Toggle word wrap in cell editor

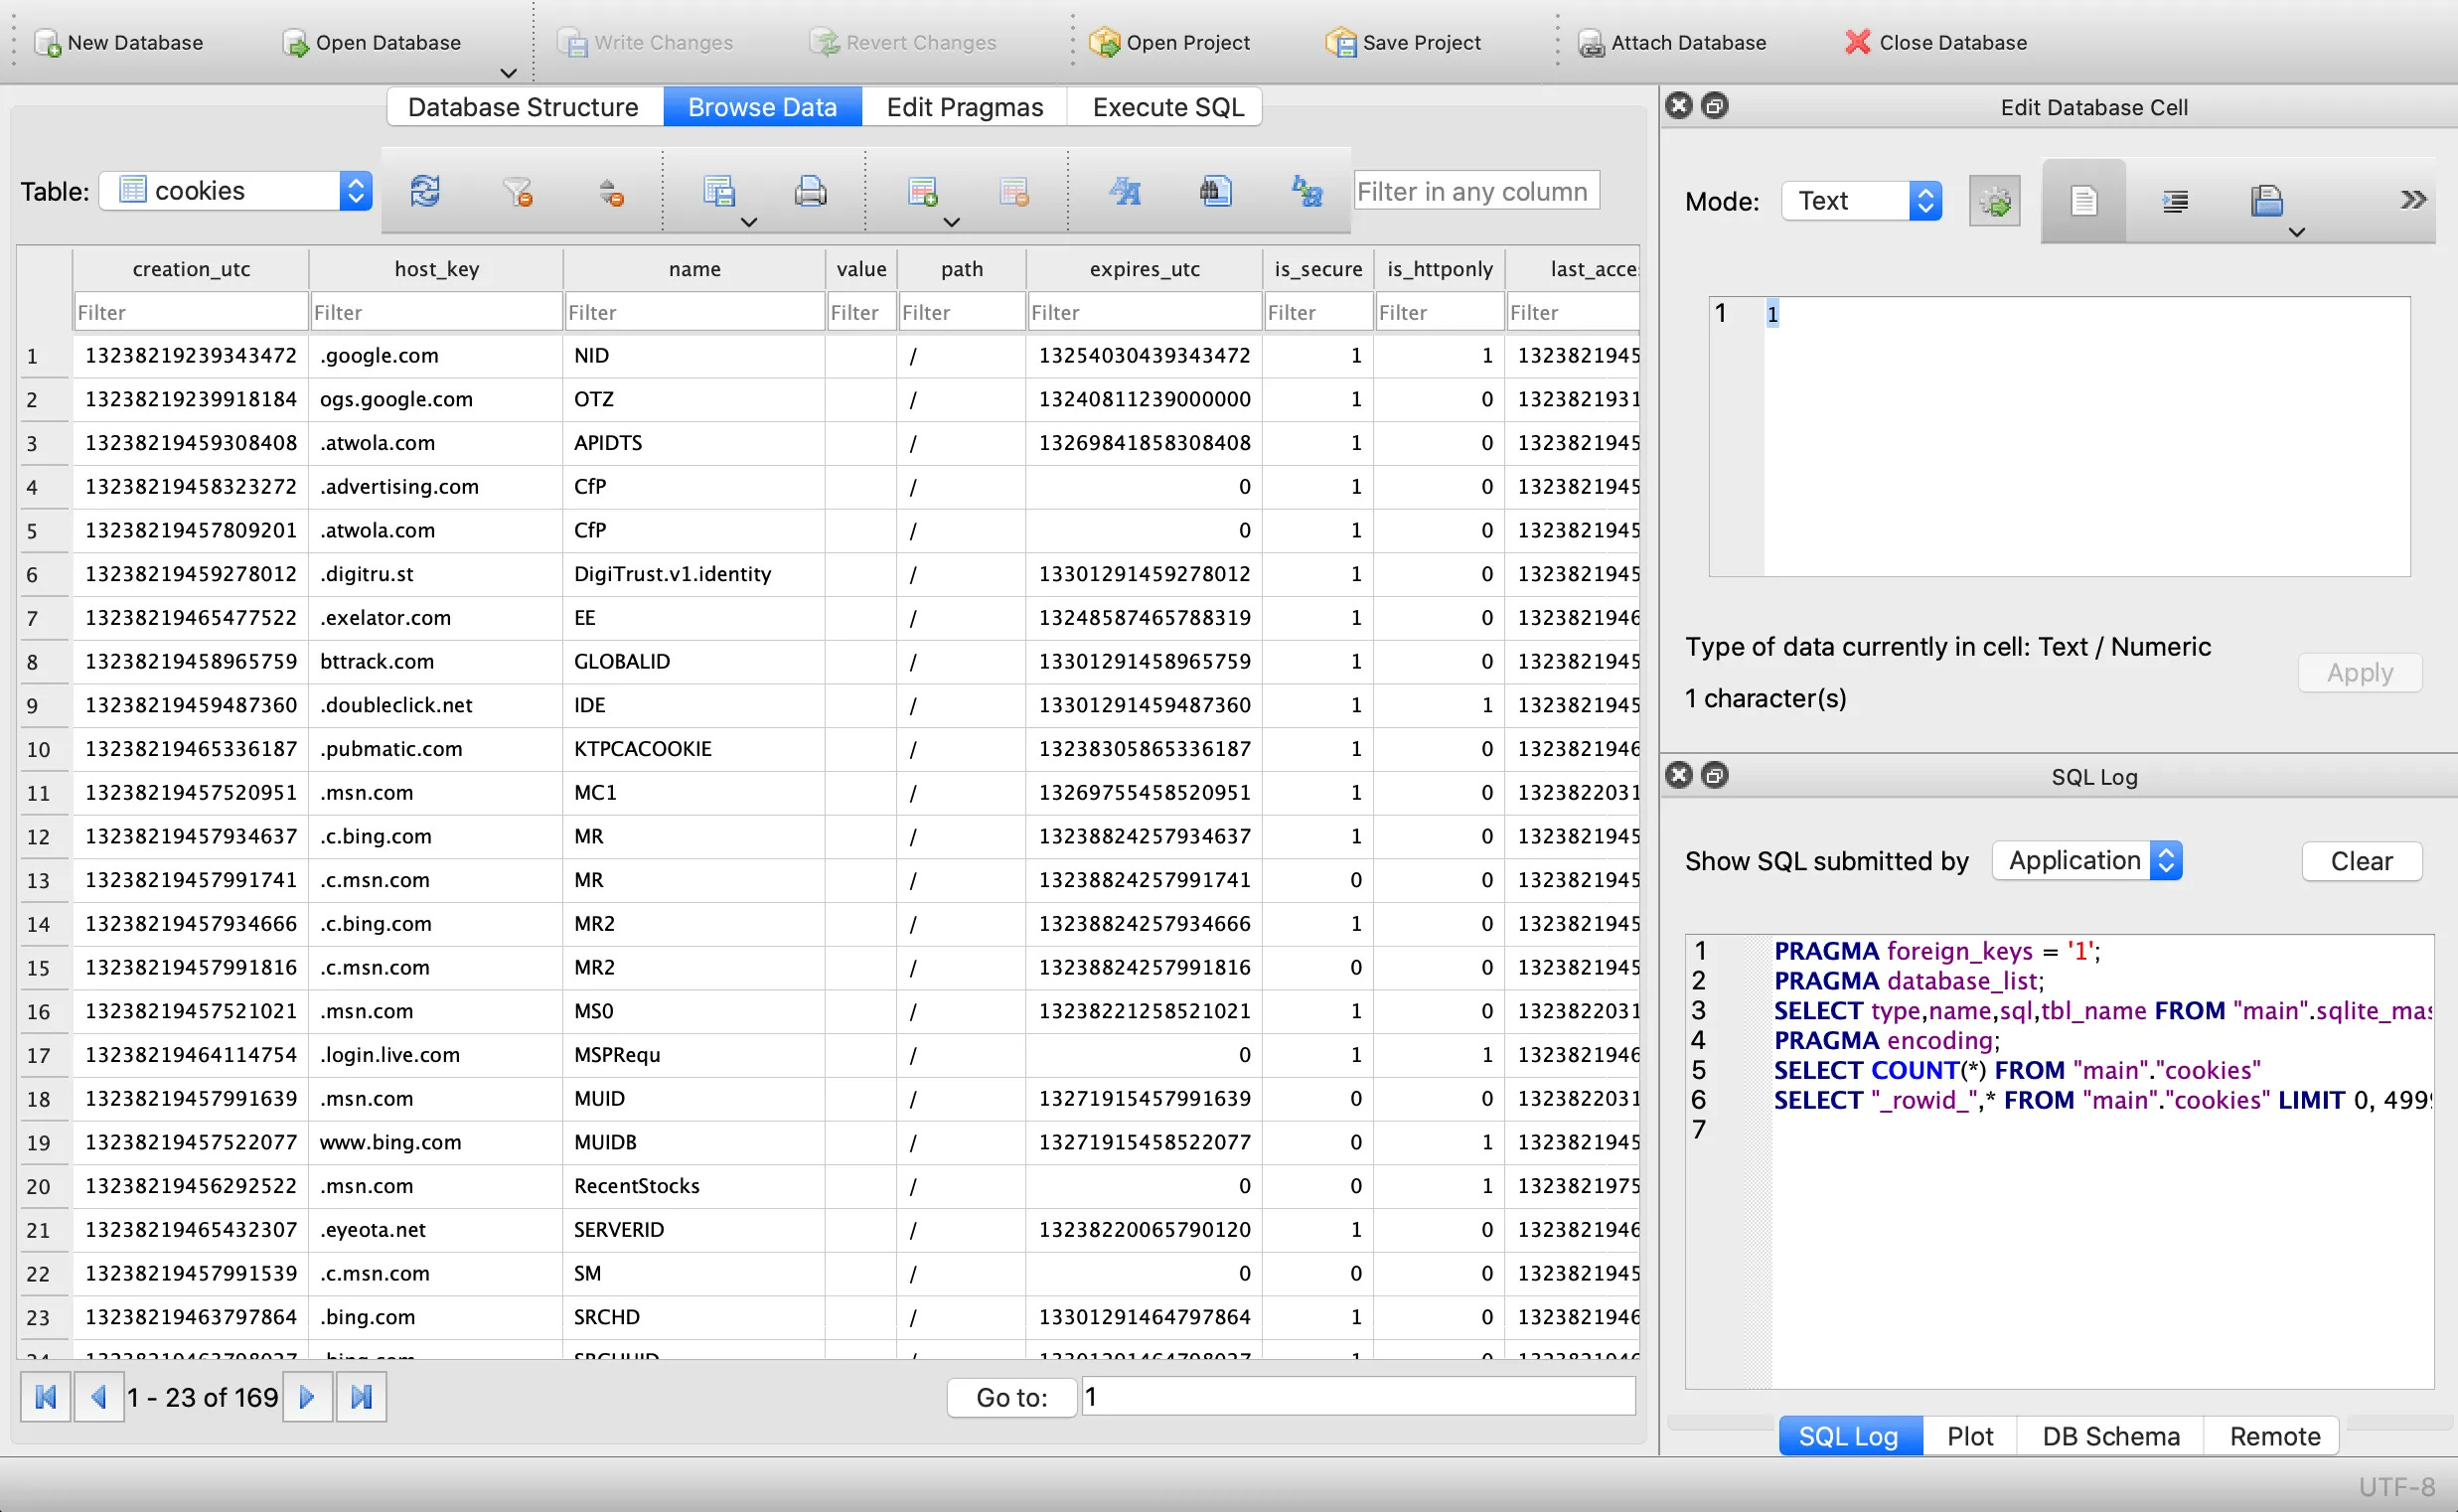pos(2083,202)
